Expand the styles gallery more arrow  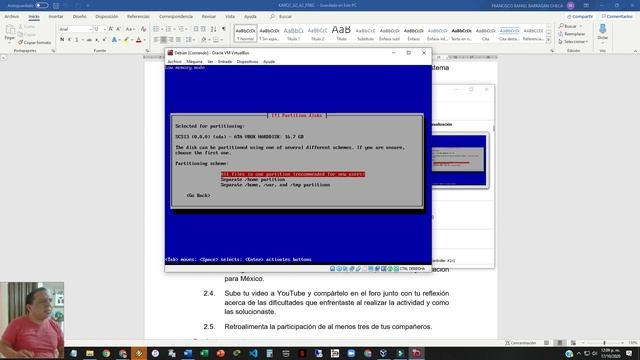549,40
